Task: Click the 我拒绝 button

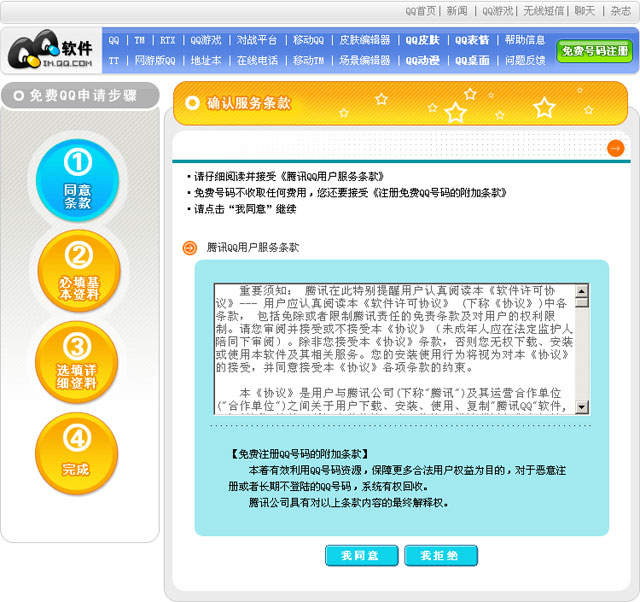Action: click(x=441, y=555)
